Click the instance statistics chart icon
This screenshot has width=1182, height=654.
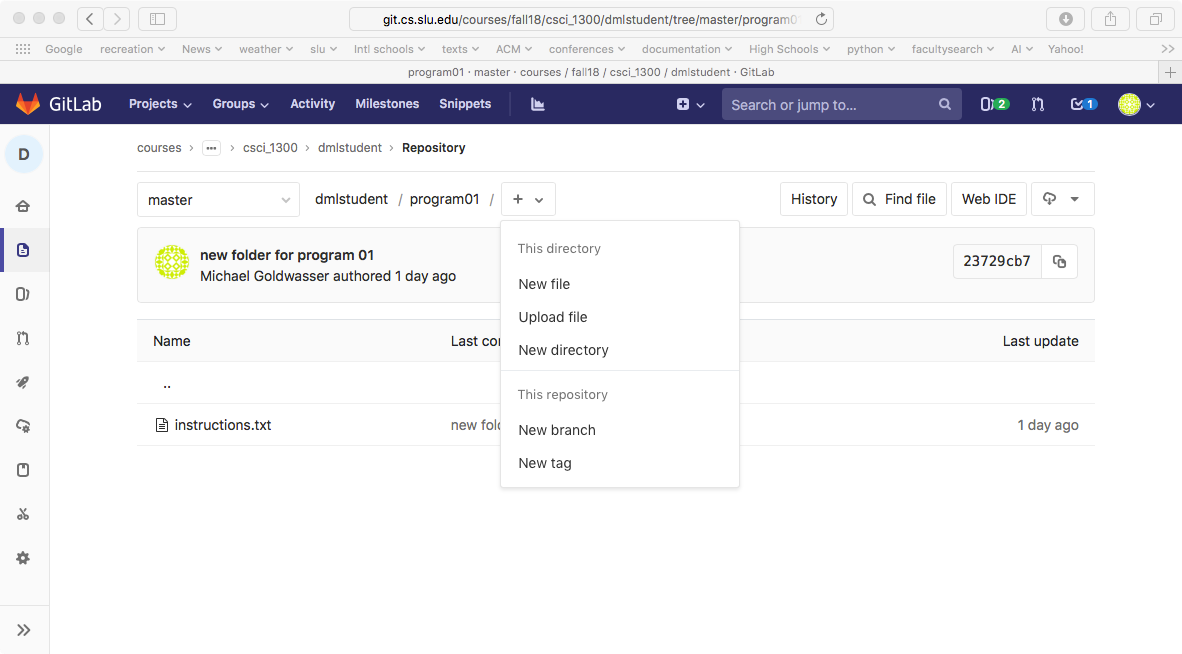point(538,104)
